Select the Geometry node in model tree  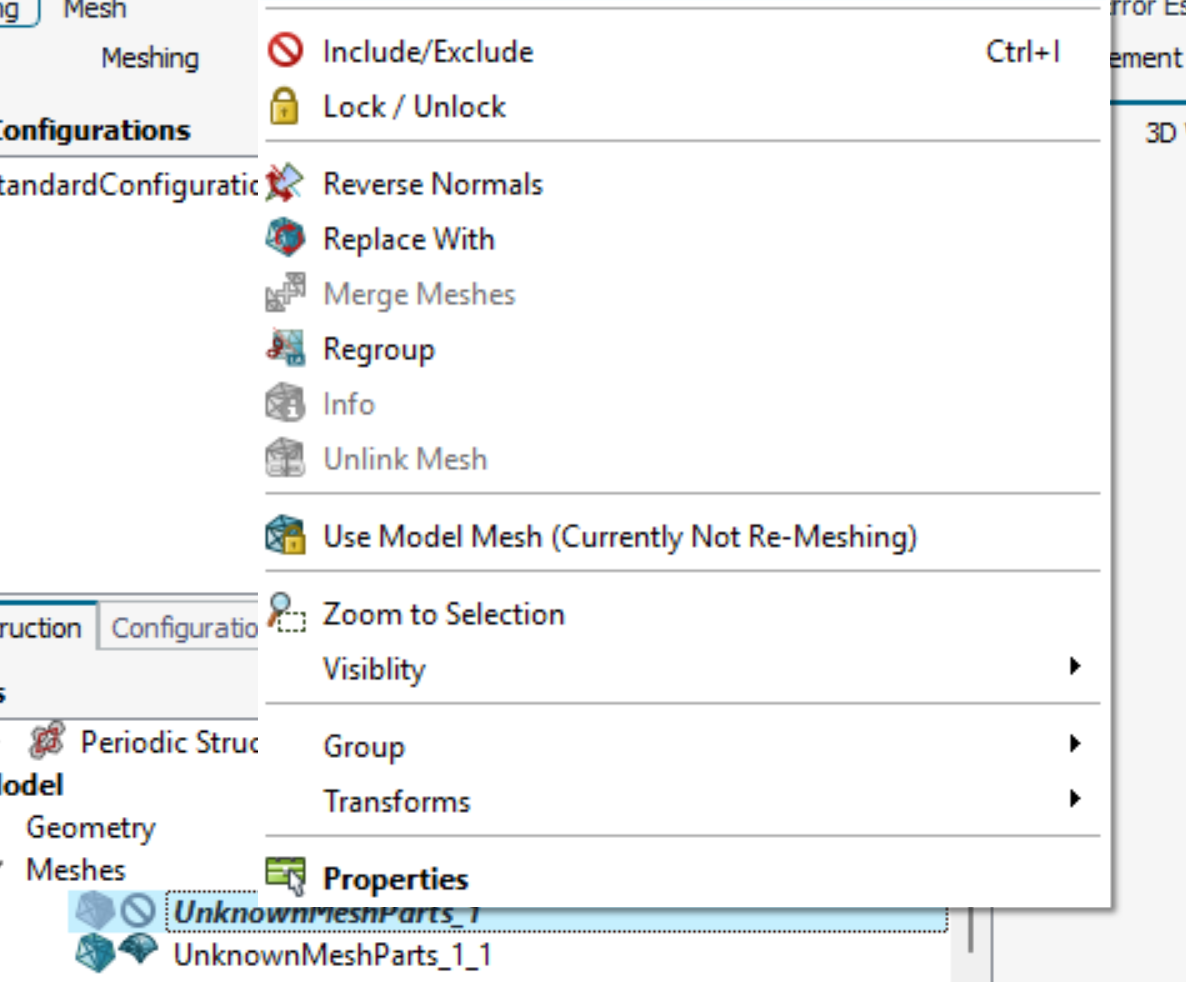click(x=90, y=828)
